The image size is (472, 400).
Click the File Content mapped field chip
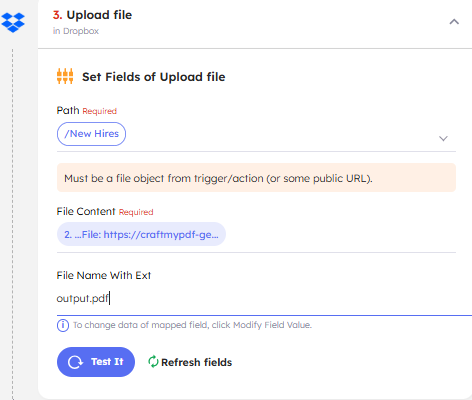click(x=141, y=234)
